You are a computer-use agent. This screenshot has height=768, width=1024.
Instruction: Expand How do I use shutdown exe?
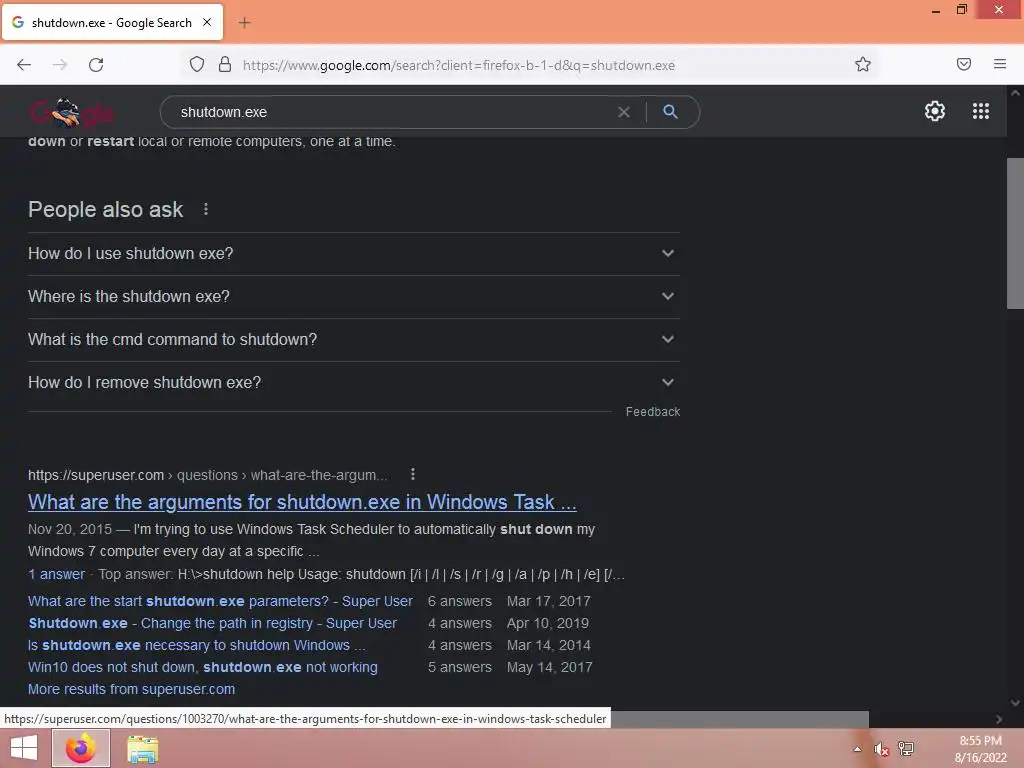[x=353, y=253]
